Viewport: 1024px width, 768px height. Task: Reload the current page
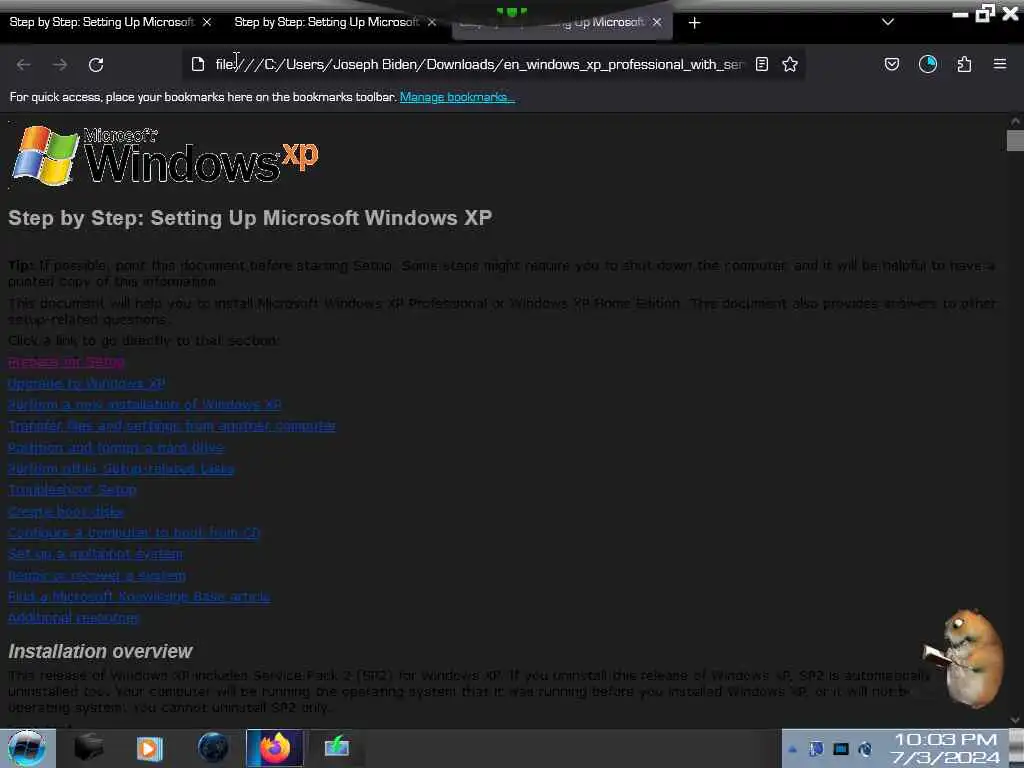tap(96, 65)
